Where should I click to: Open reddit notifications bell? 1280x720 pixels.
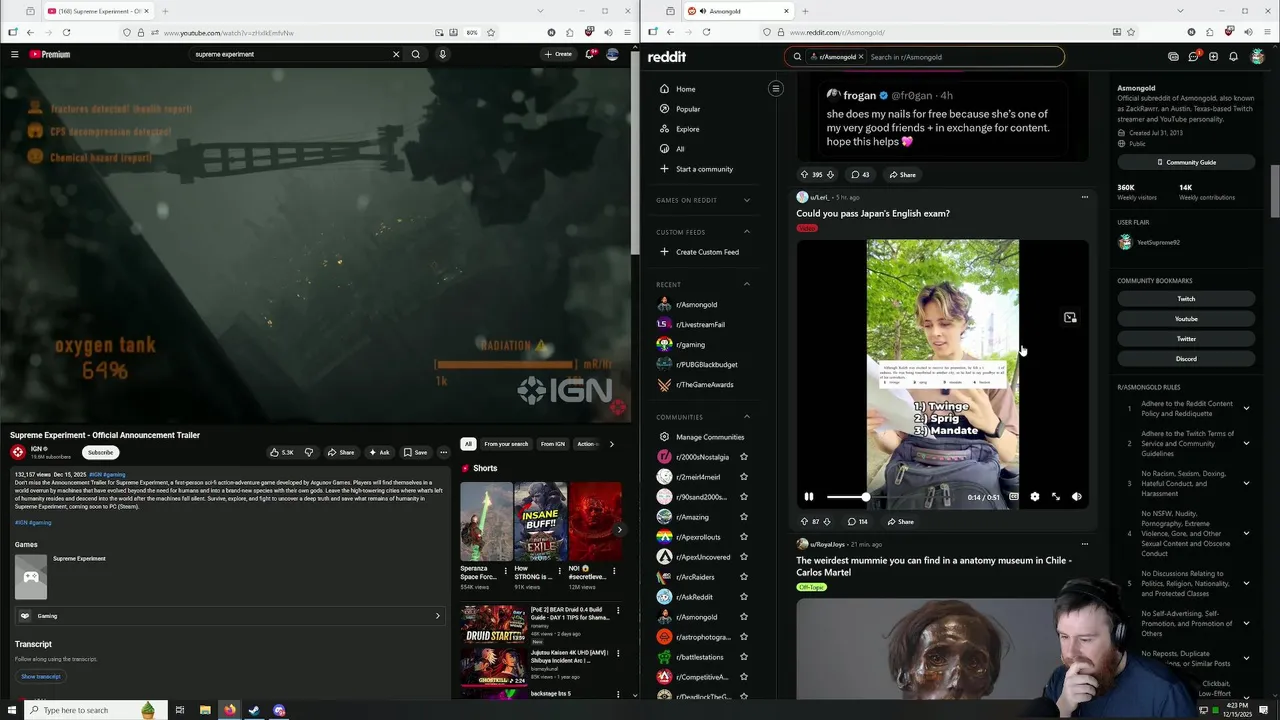click(x=1233, y=57)
